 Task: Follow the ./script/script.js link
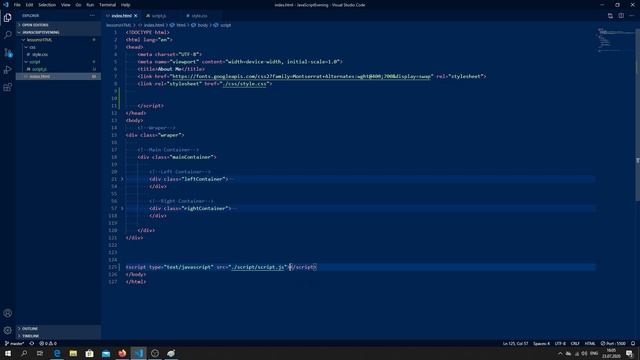257,267
